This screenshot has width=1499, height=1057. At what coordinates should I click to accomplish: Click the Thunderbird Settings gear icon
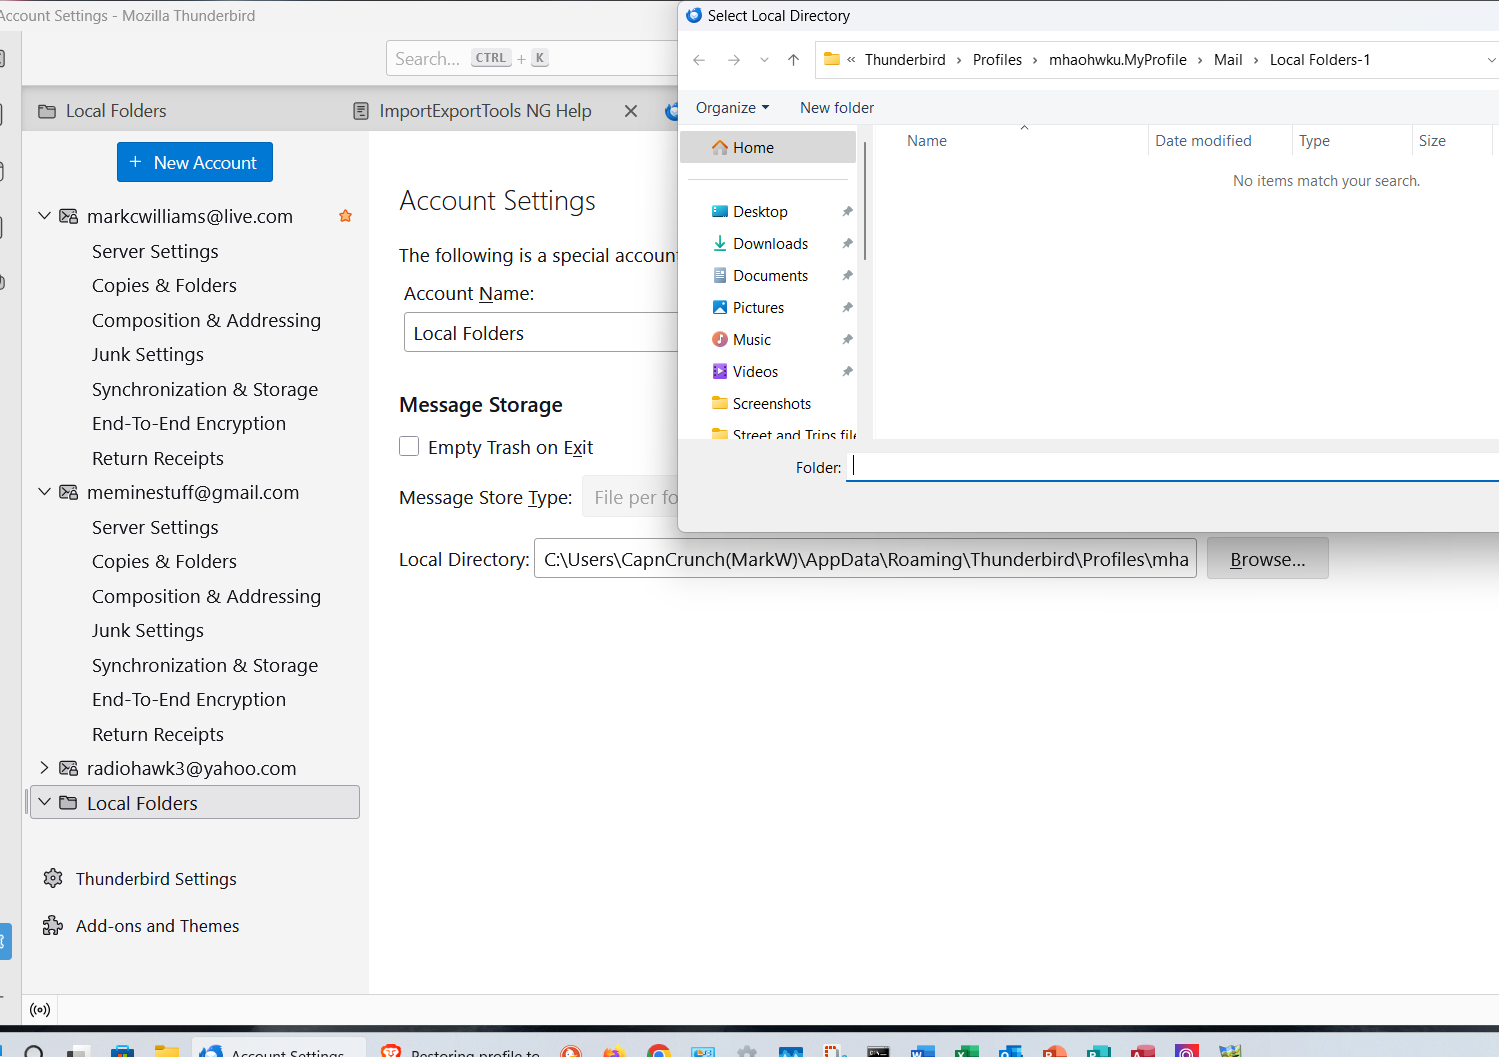(x=53, y=878)
